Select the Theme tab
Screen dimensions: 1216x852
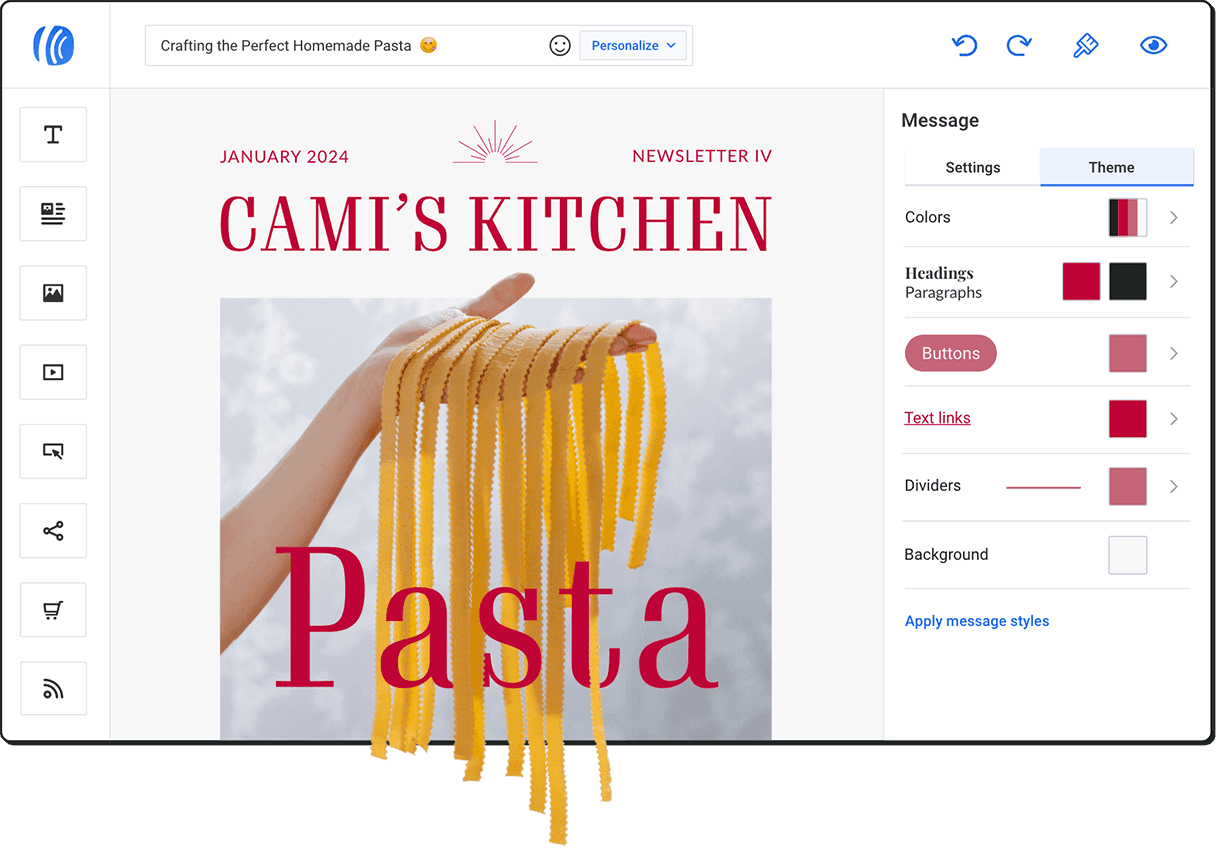click(1117, 167)
